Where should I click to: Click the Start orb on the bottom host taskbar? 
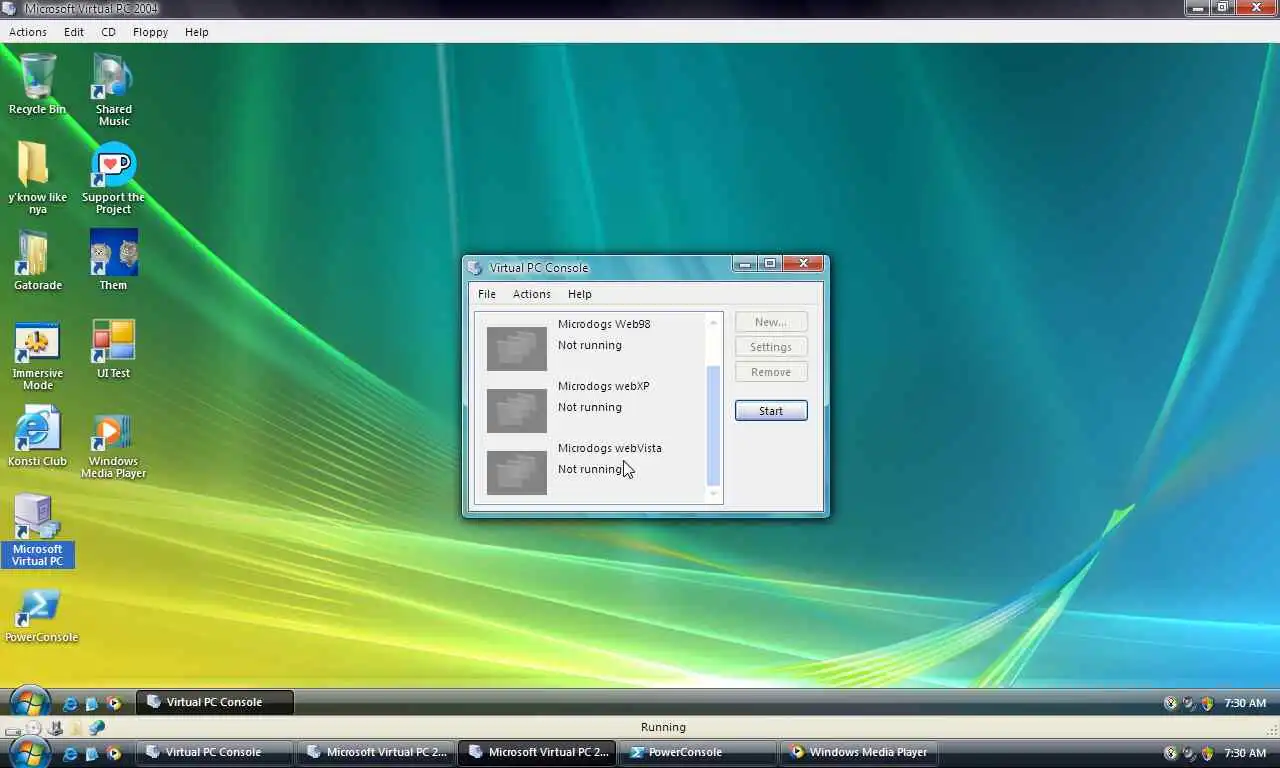[30, 752]
